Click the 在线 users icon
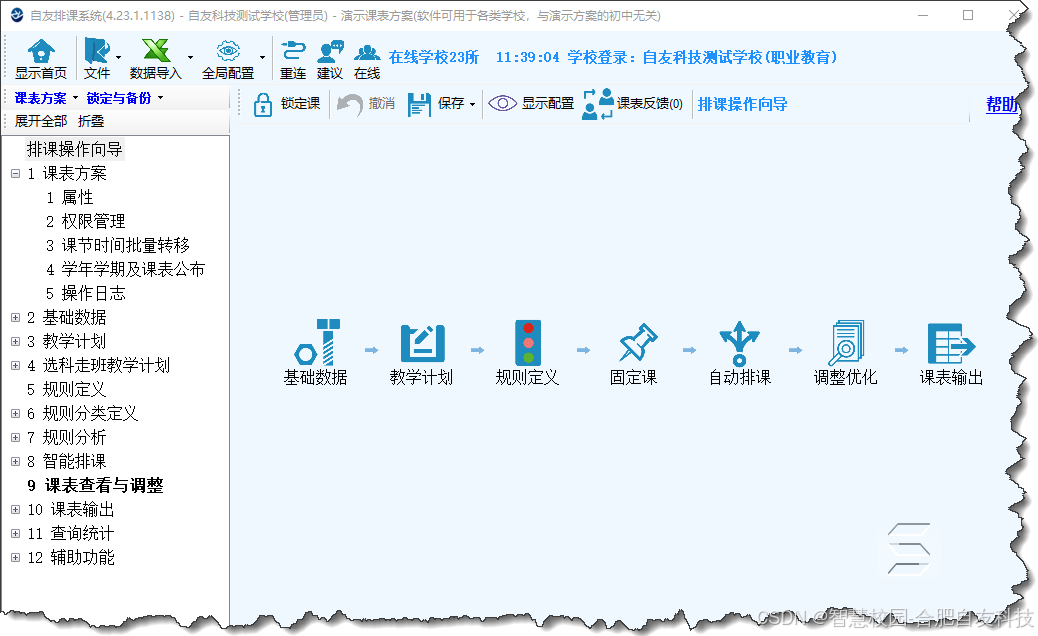The image size is (1038, 636). tap(367, 52)
